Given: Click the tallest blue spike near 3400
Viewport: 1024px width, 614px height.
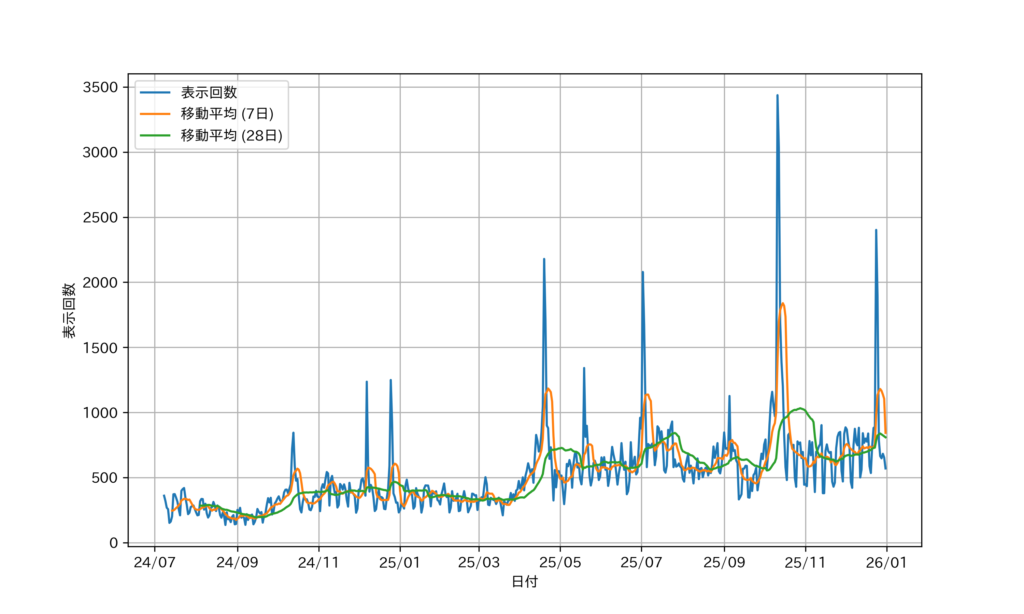Looking at the screenshot, I should tap(777, 96).
